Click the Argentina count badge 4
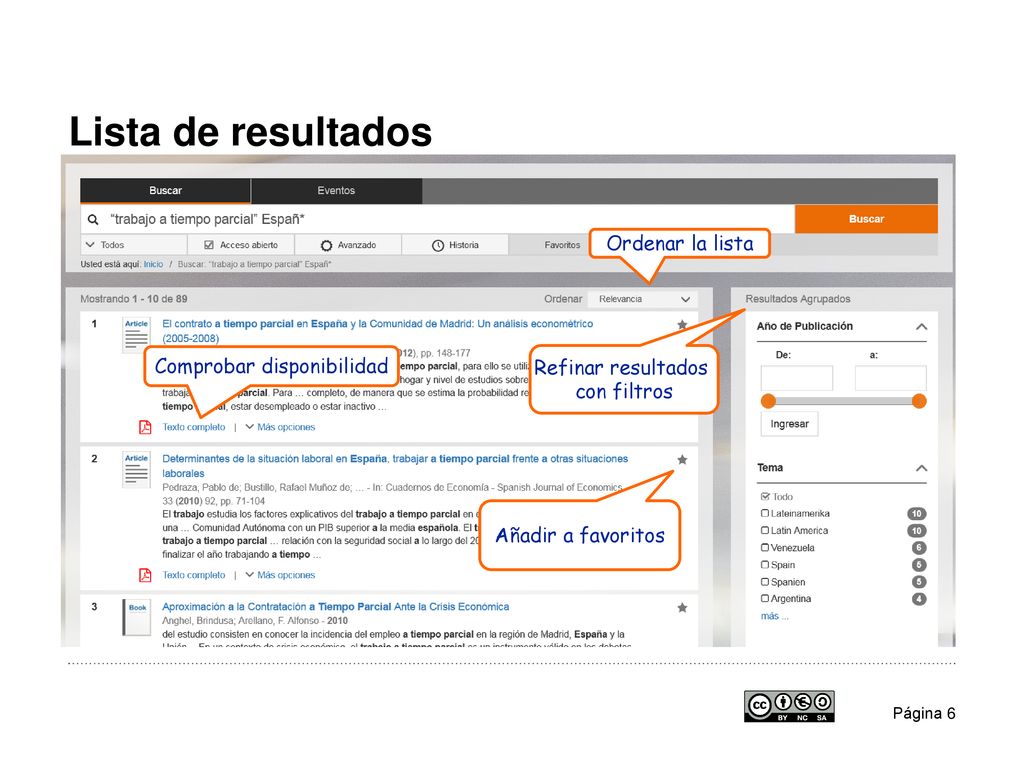The image size is (1024, 768). point(919,599)
